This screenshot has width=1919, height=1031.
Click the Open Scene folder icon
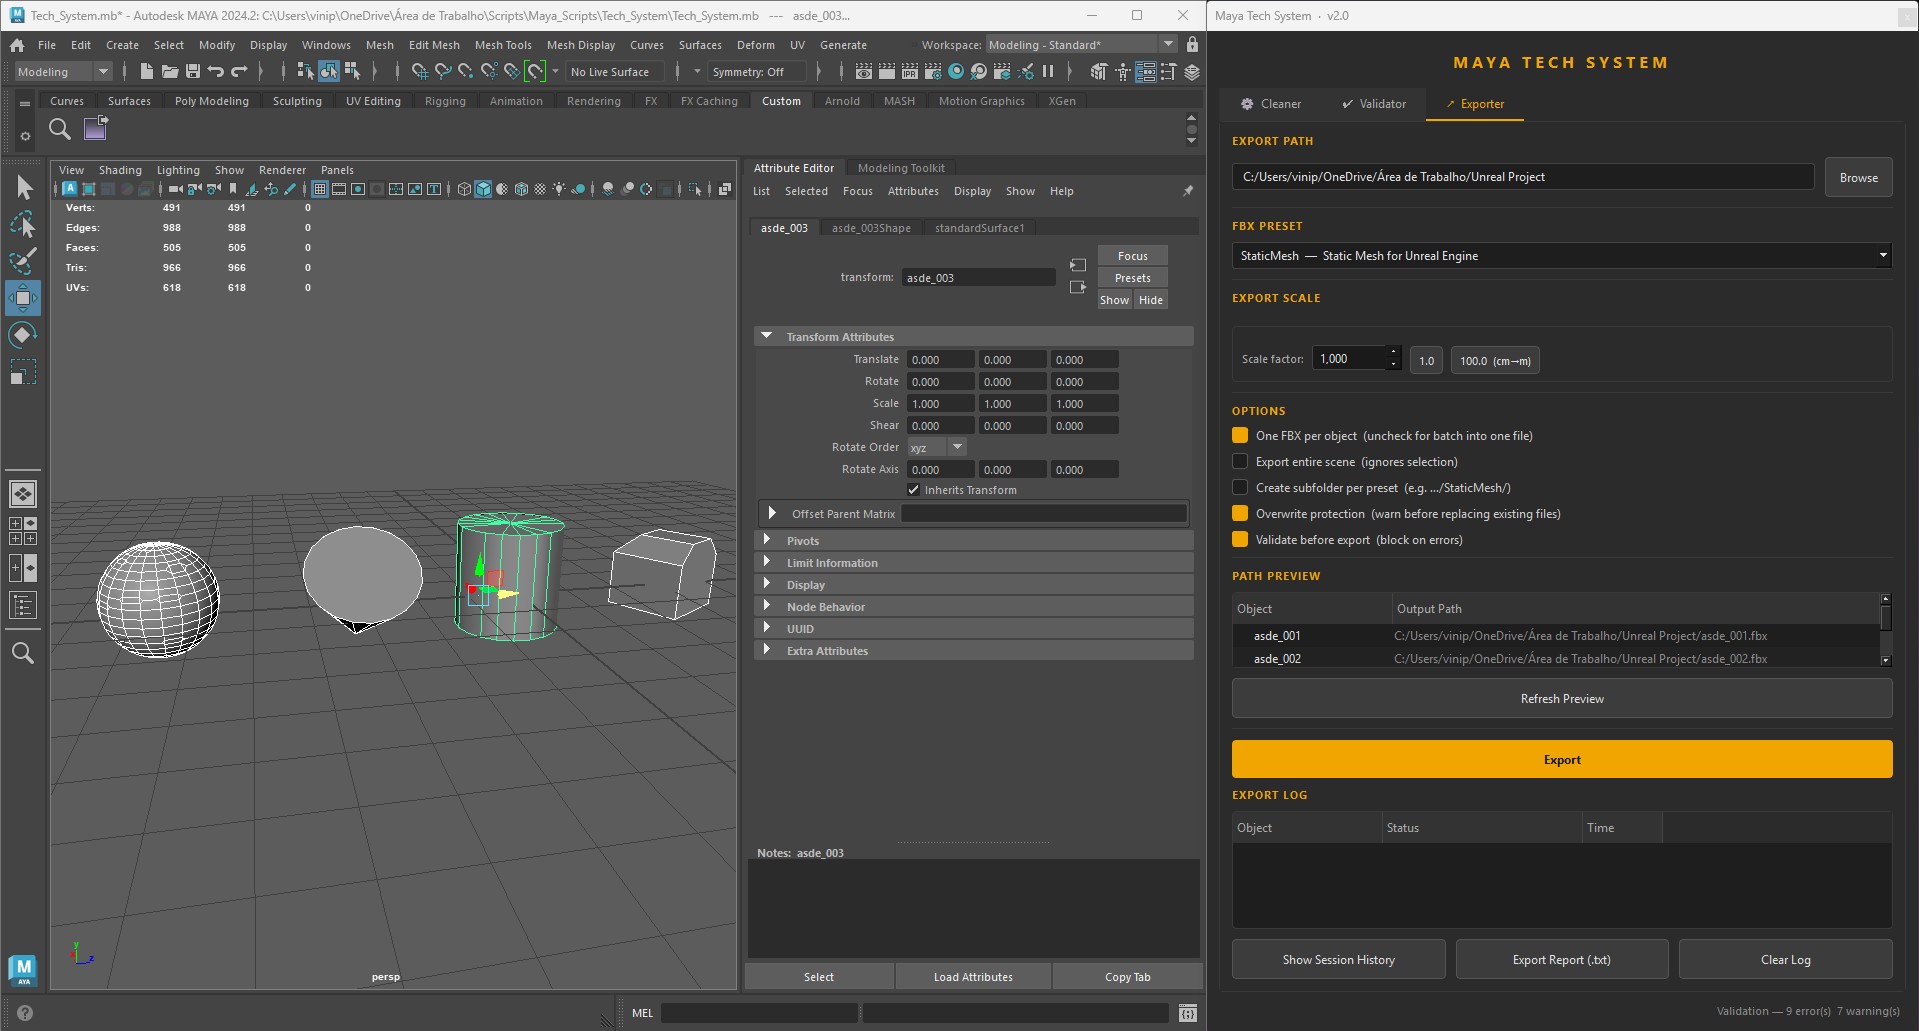[x=170, y=72]
